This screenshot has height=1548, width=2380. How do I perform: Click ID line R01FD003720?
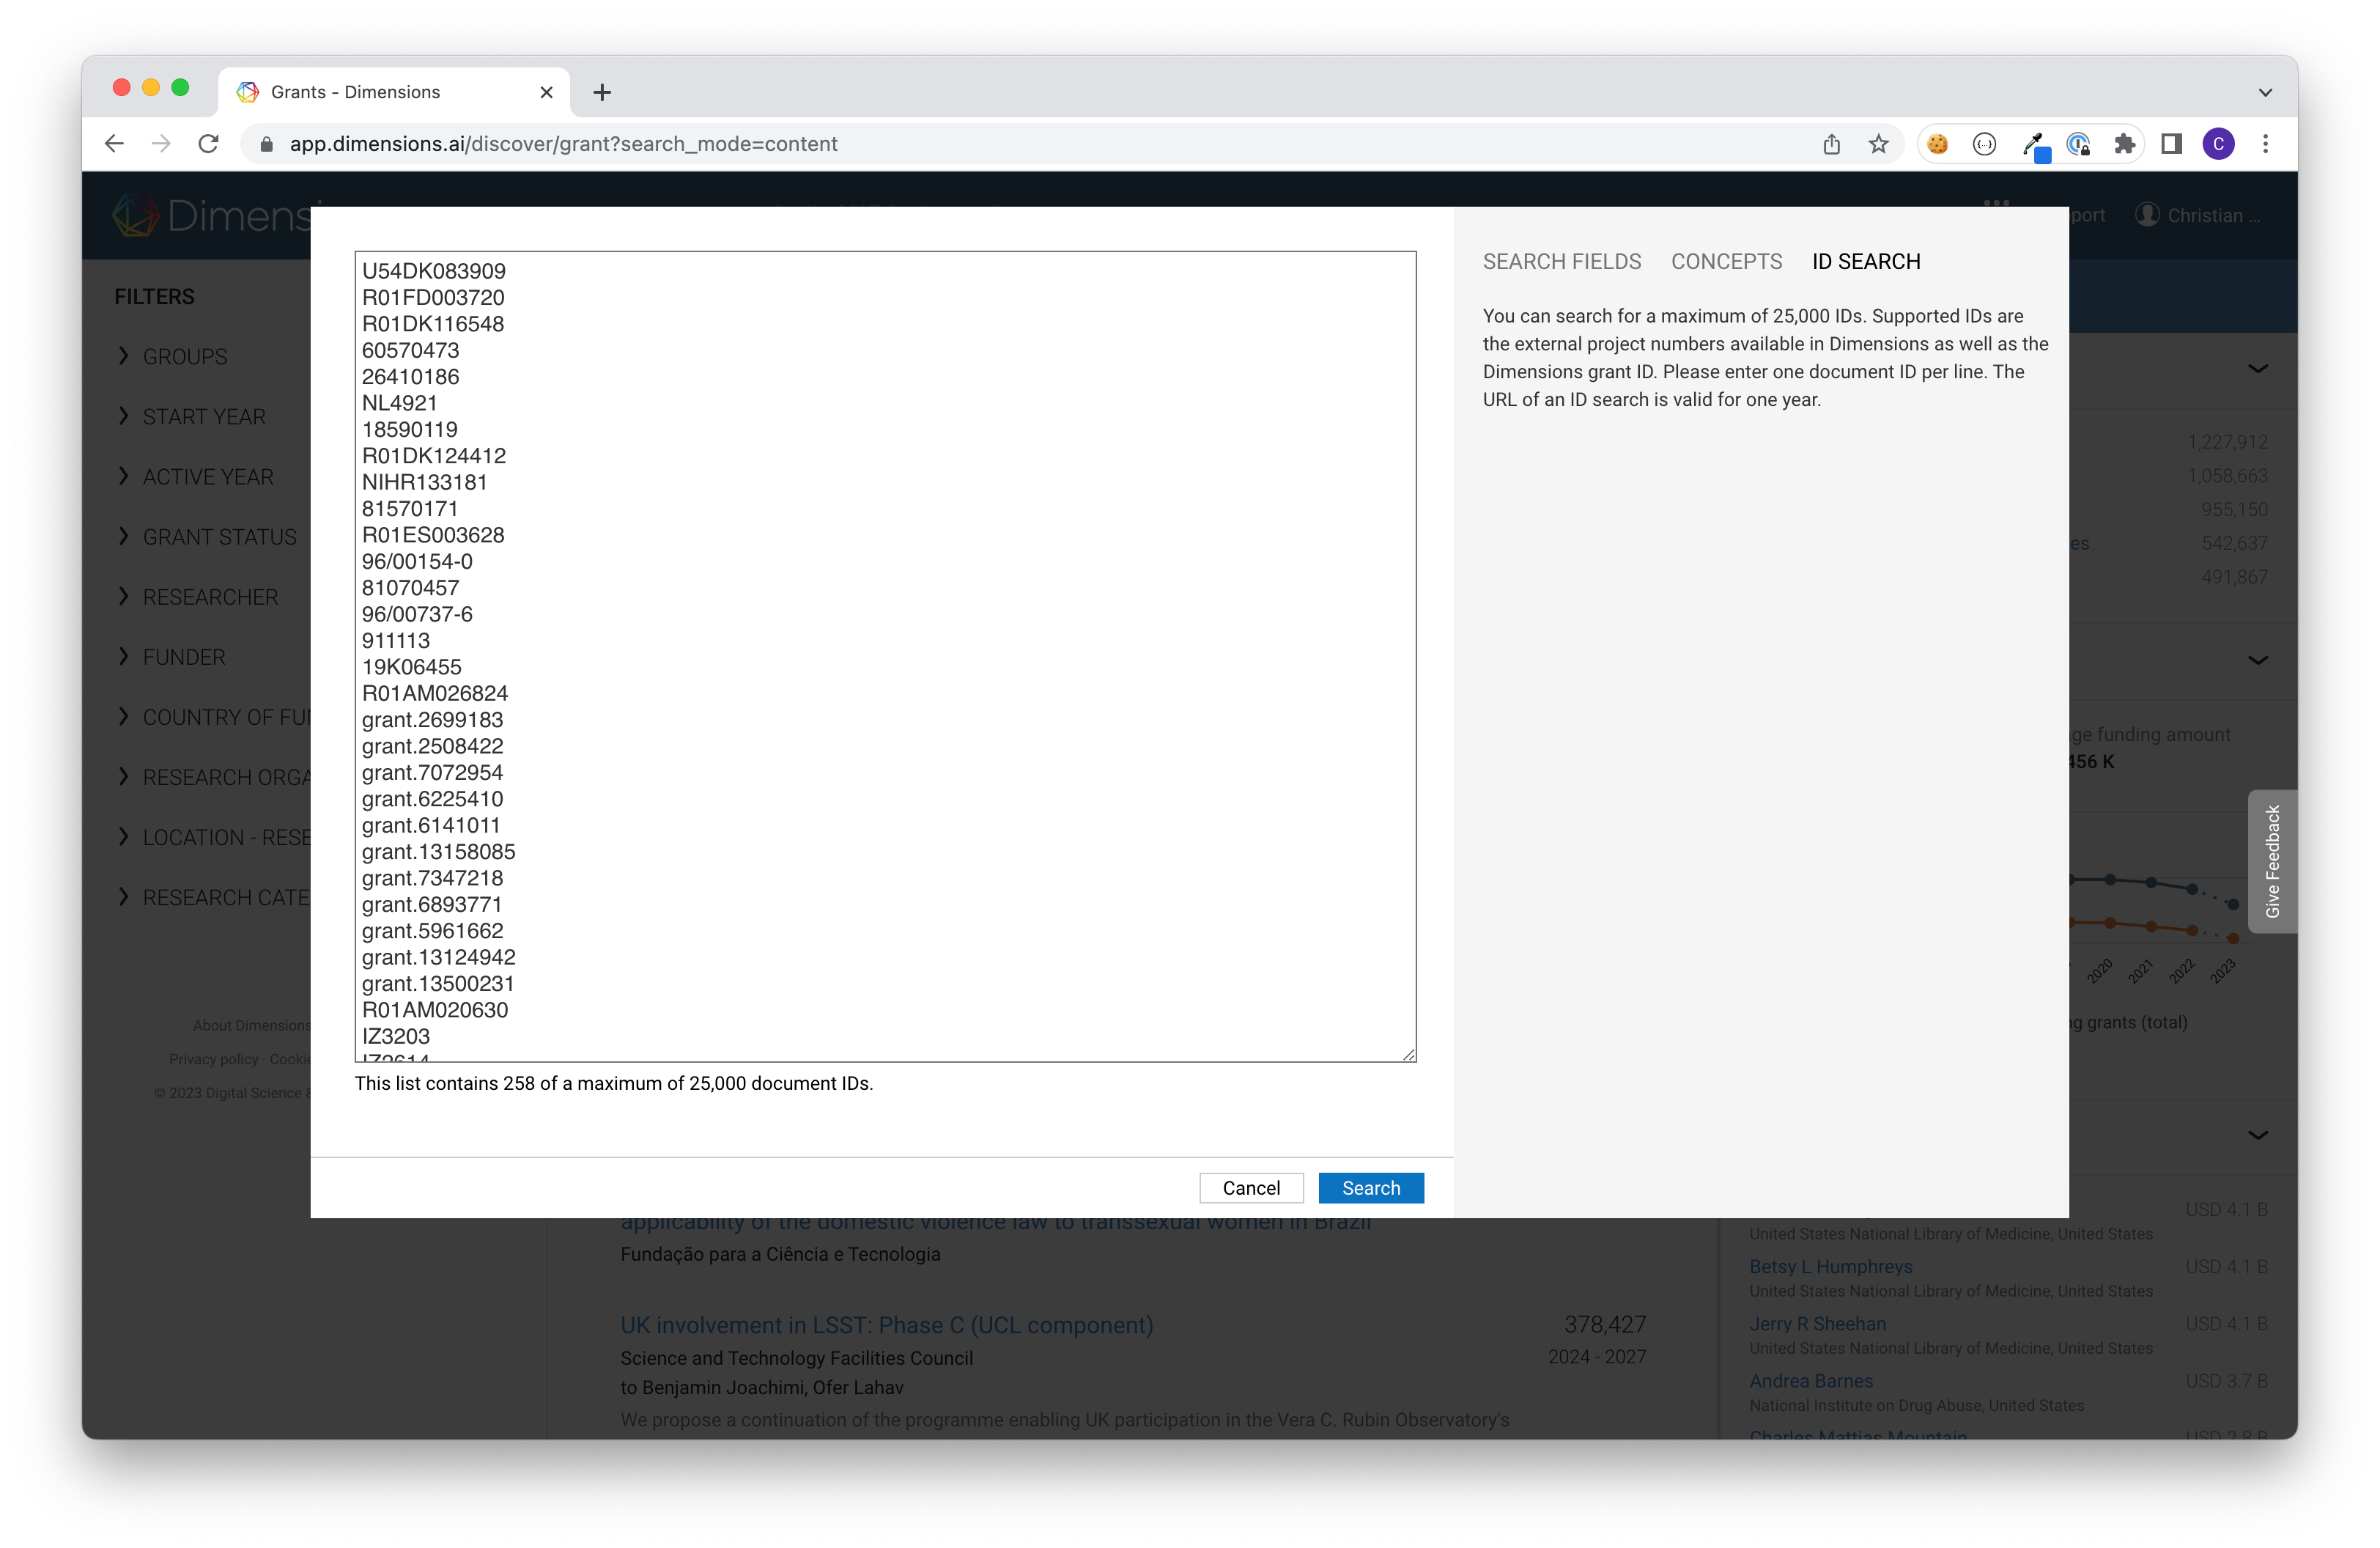pos(432,297)
